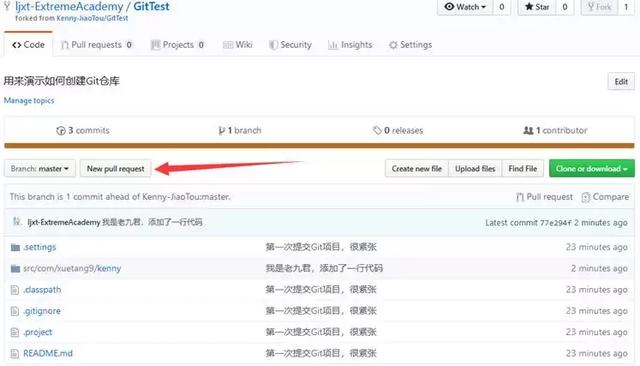Open the Clone or download dropdown
Screen dimensions: 640x366
coord(592,169)
